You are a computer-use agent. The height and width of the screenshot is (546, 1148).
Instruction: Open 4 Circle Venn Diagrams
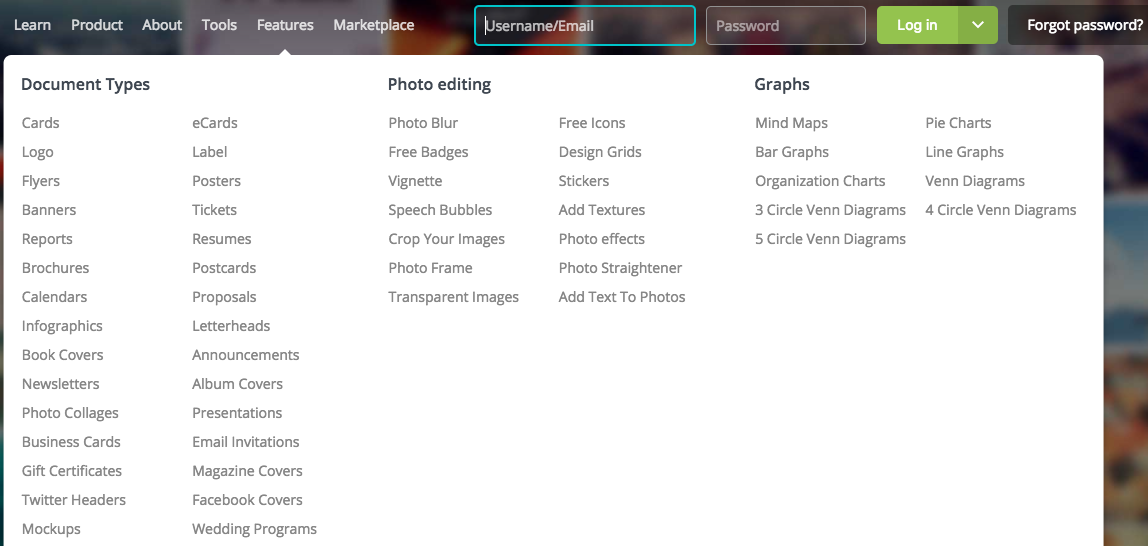tap(1000, 210)
